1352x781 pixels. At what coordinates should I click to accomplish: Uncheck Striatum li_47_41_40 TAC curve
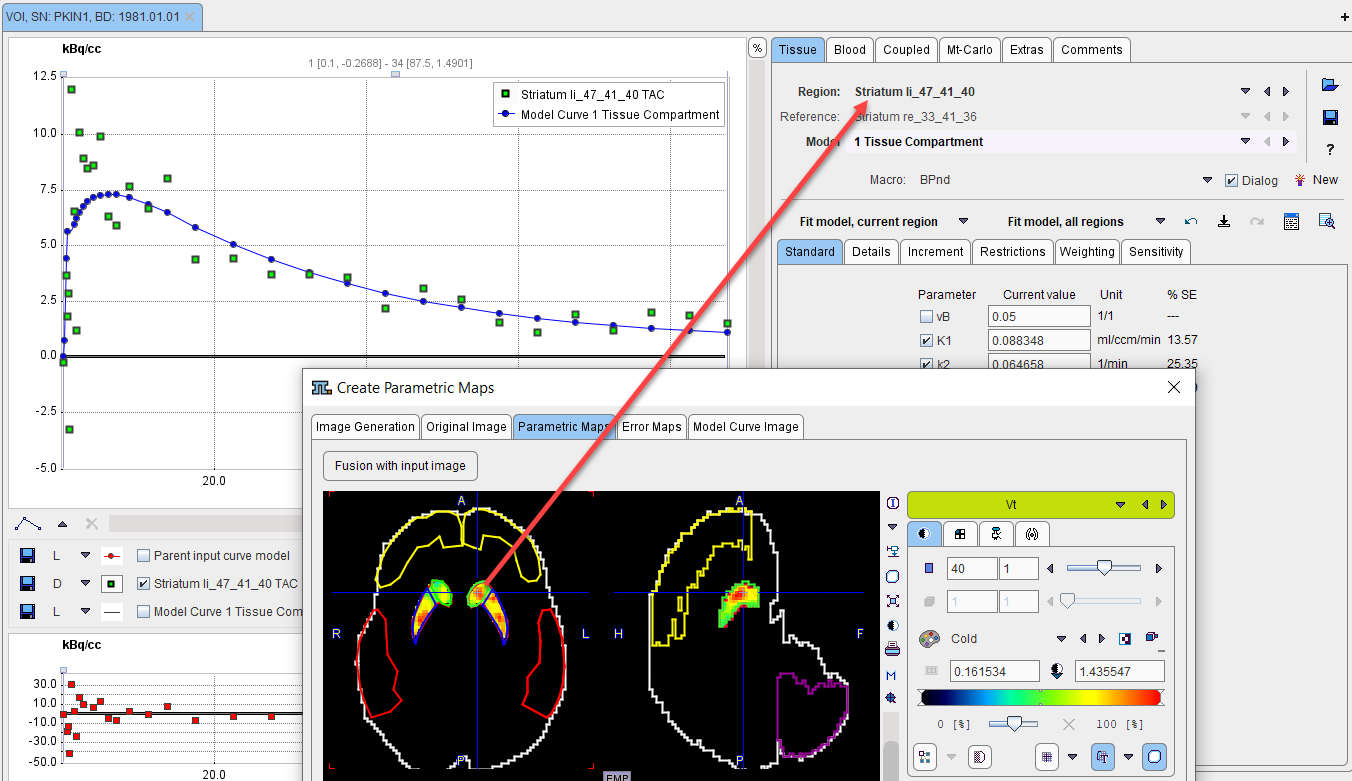(143, 584)
